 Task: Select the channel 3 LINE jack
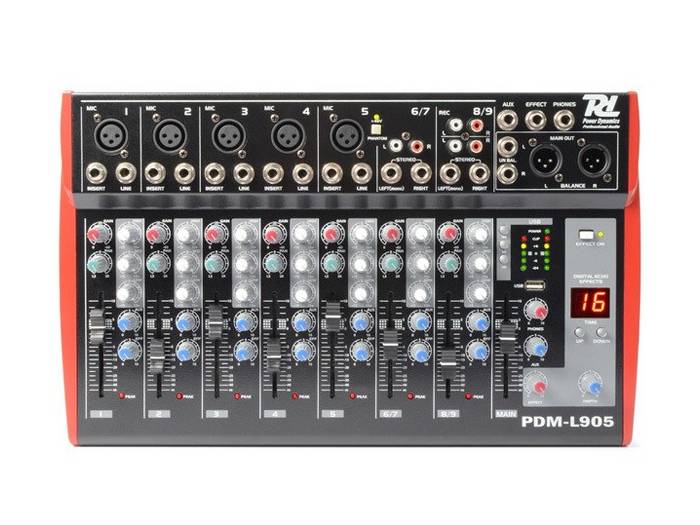(244, 174)
